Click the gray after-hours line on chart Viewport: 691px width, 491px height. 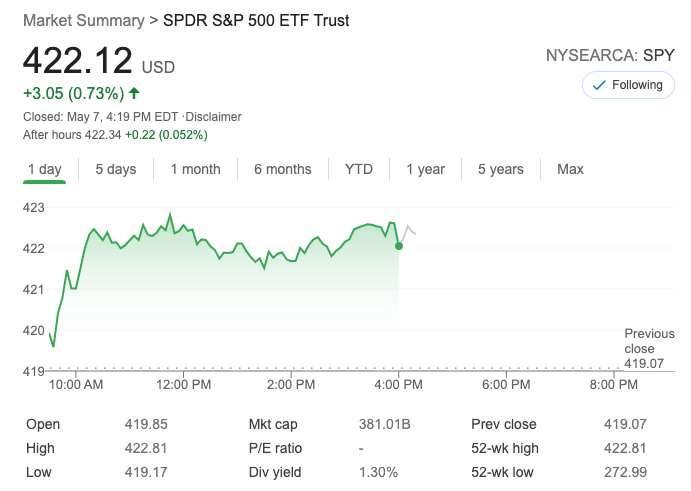pyautogui.click(x=409, y=231)
